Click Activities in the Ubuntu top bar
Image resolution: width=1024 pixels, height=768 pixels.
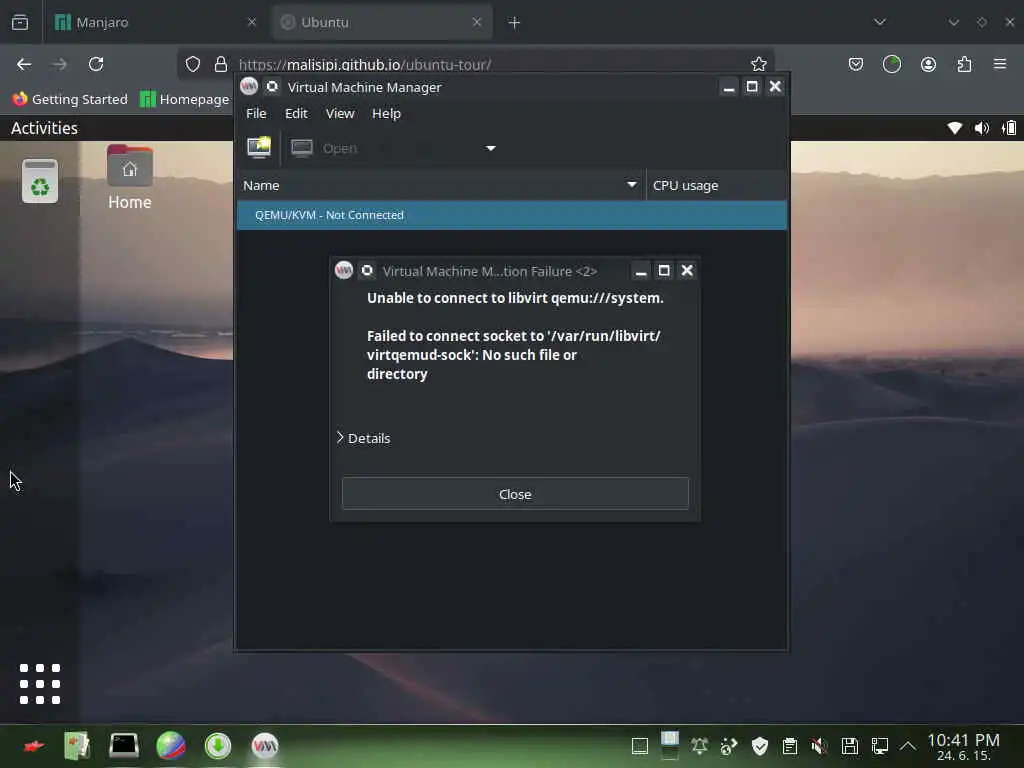point(44,128)
